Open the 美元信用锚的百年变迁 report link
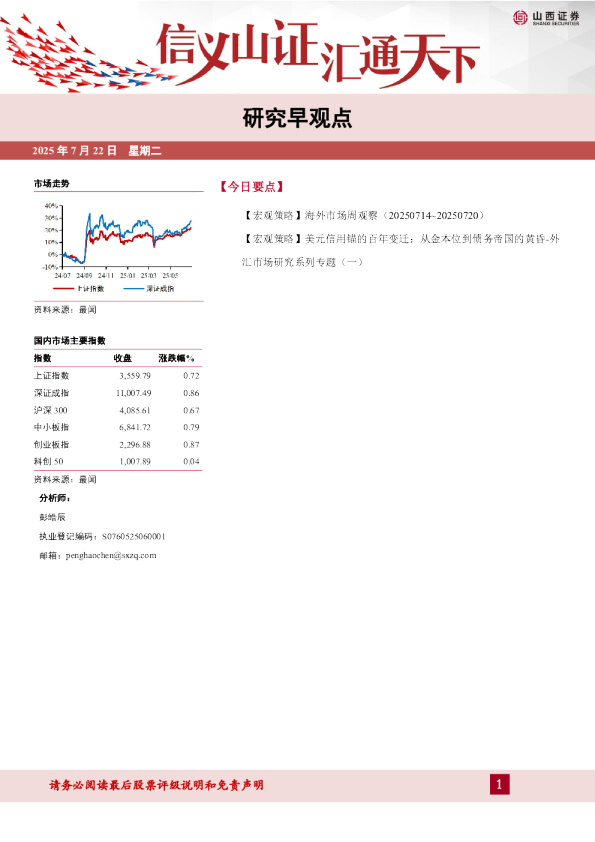The image size is (595, 842). [x=401, y=250]
